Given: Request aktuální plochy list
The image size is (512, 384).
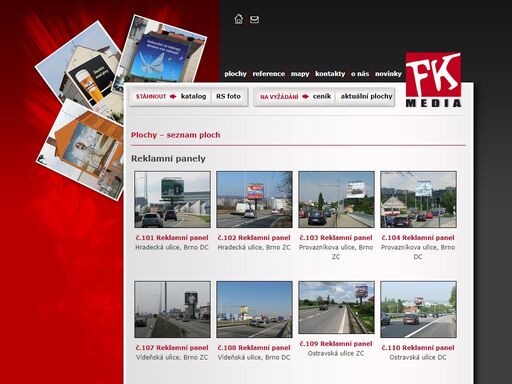Looking at the screenshot, I should (x=366, y=96).
